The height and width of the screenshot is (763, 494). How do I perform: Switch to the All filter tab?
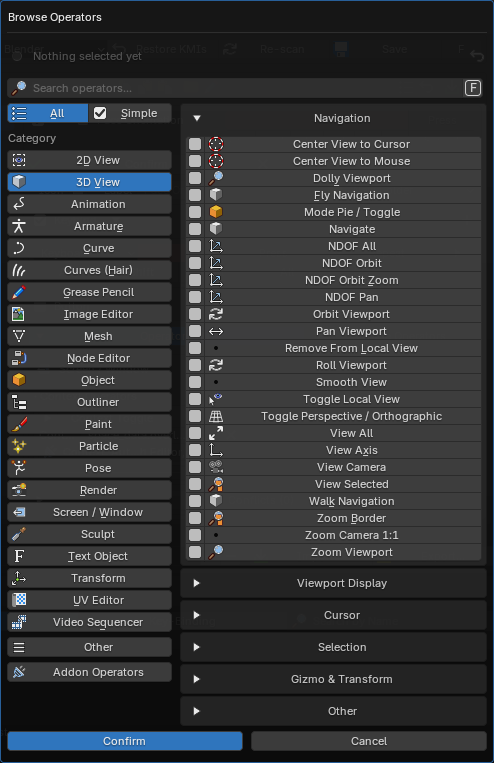click(x=48, y=113)
